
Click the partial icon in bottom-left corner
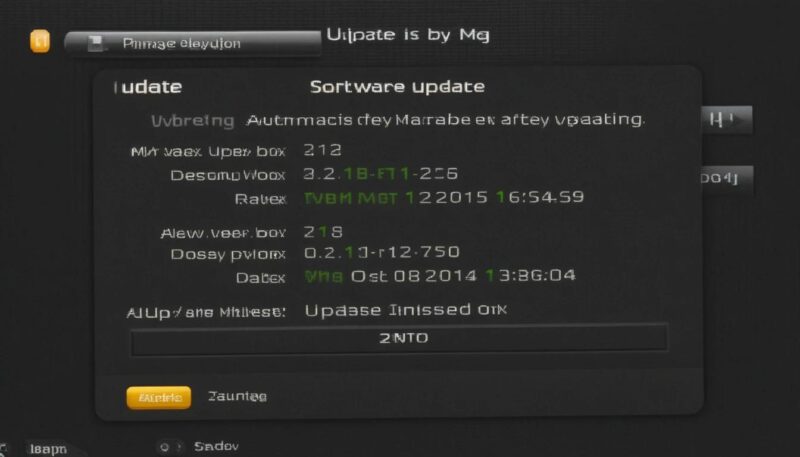pos(3,450)
